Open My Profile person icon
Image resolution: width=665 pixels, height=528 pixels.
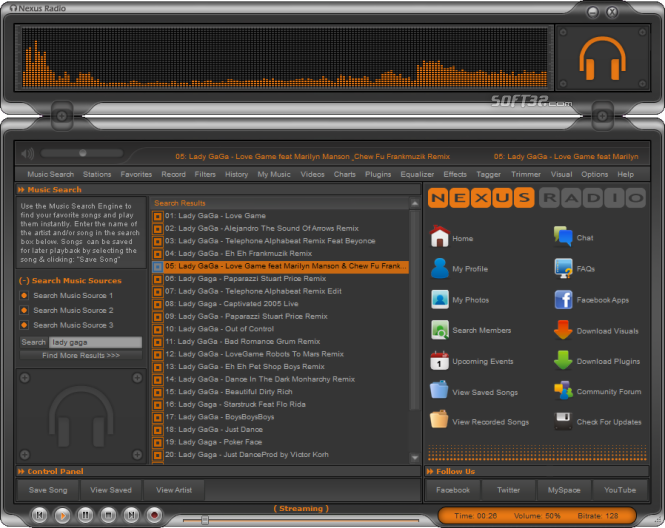click(x=439, y=268)
